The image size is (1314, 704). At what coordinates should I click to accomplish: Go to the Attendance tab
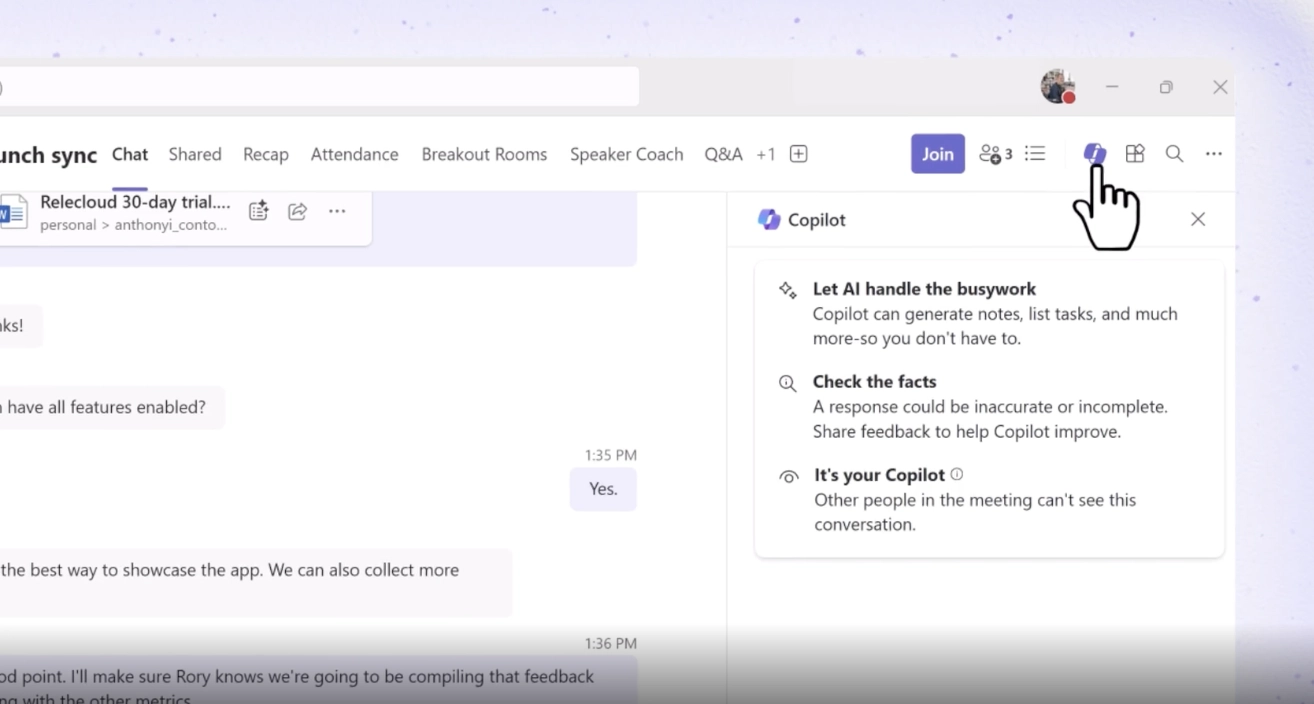(x=354, y=154)
